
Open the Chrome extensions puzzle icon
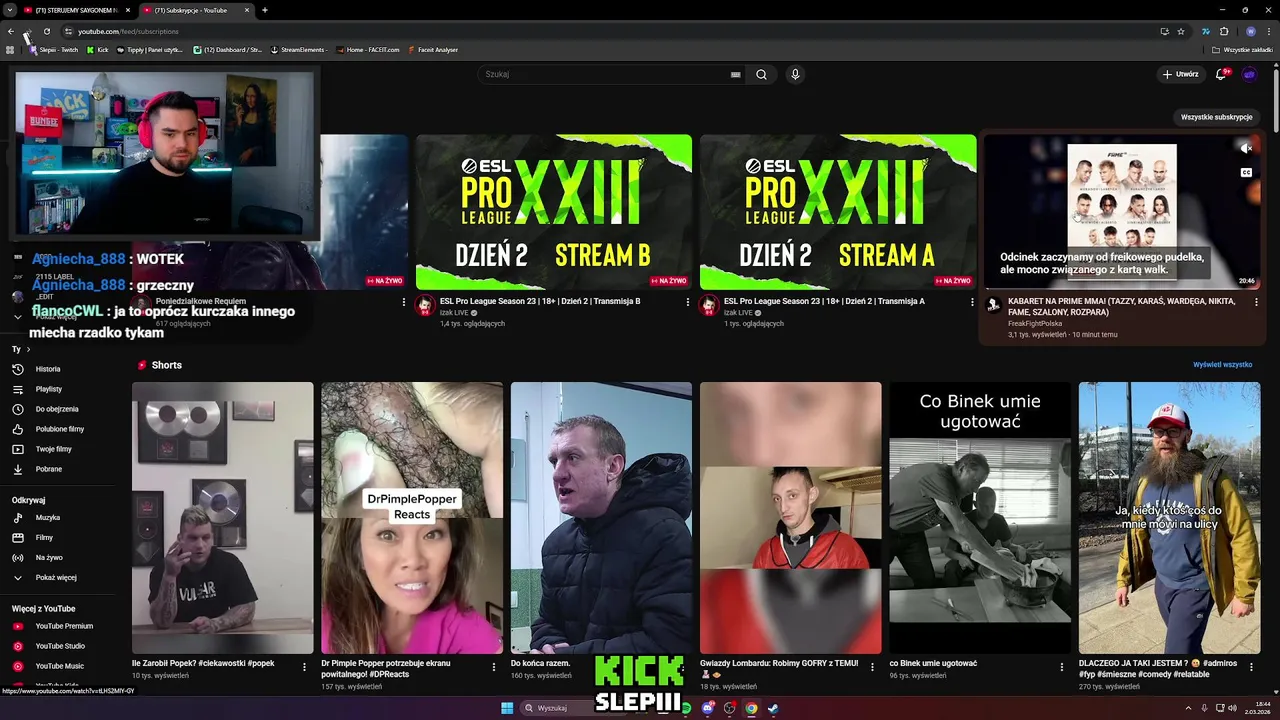coord(1223,31)
